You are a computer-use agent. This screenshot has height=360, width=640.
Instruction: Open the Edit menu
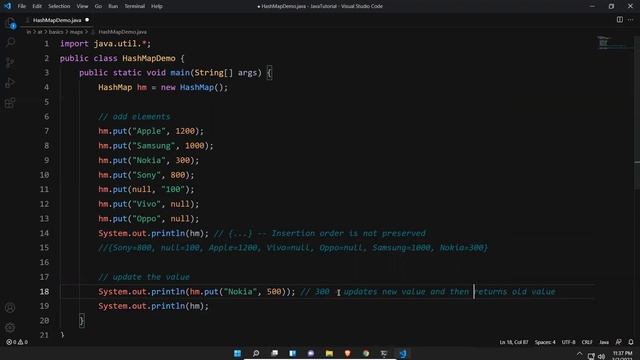click(37, 6)
